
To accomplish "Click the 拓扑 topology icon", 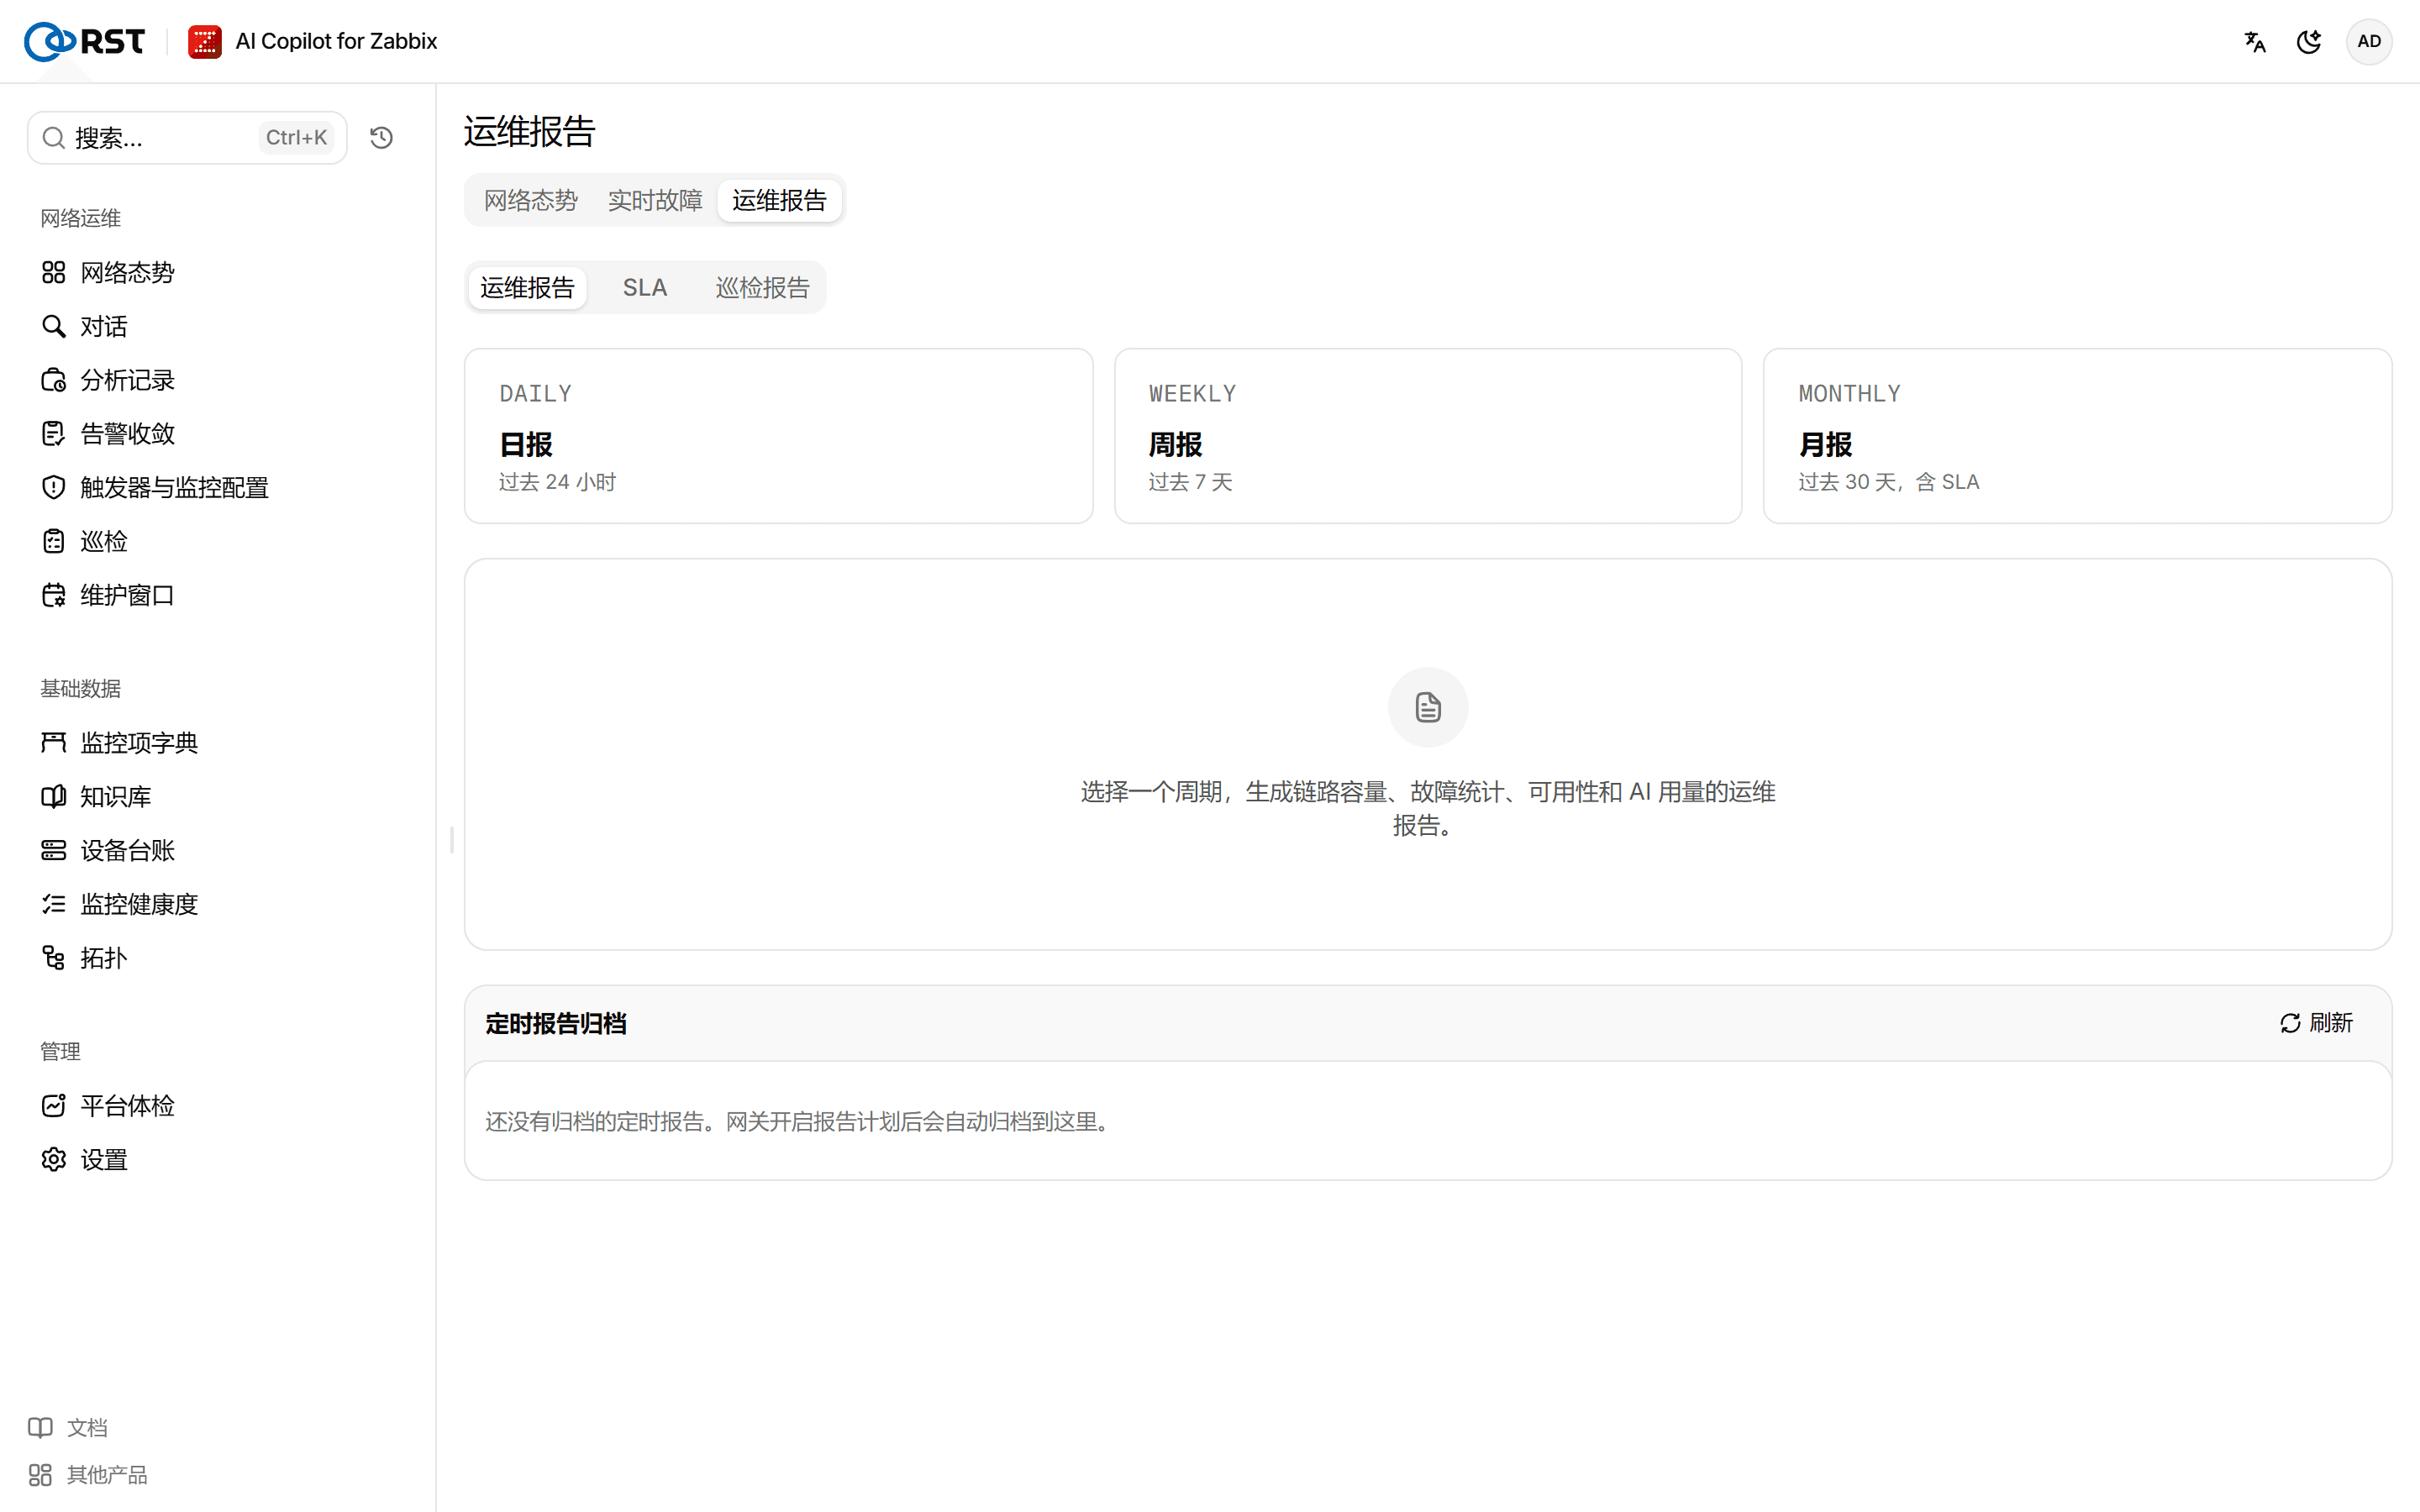I will click(54, 958).
